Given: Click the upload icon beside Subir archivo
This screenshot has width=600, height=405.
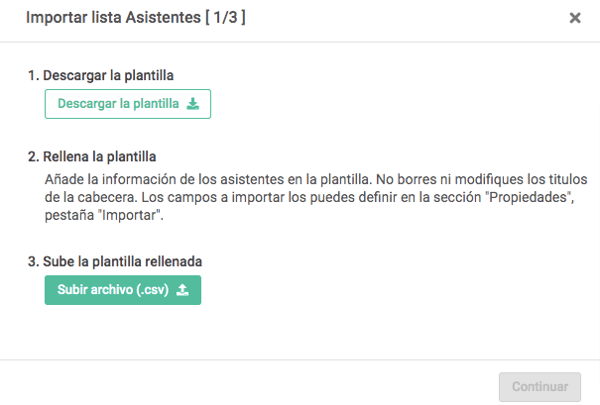Looking at the screenshot, I should coord(183,290).
